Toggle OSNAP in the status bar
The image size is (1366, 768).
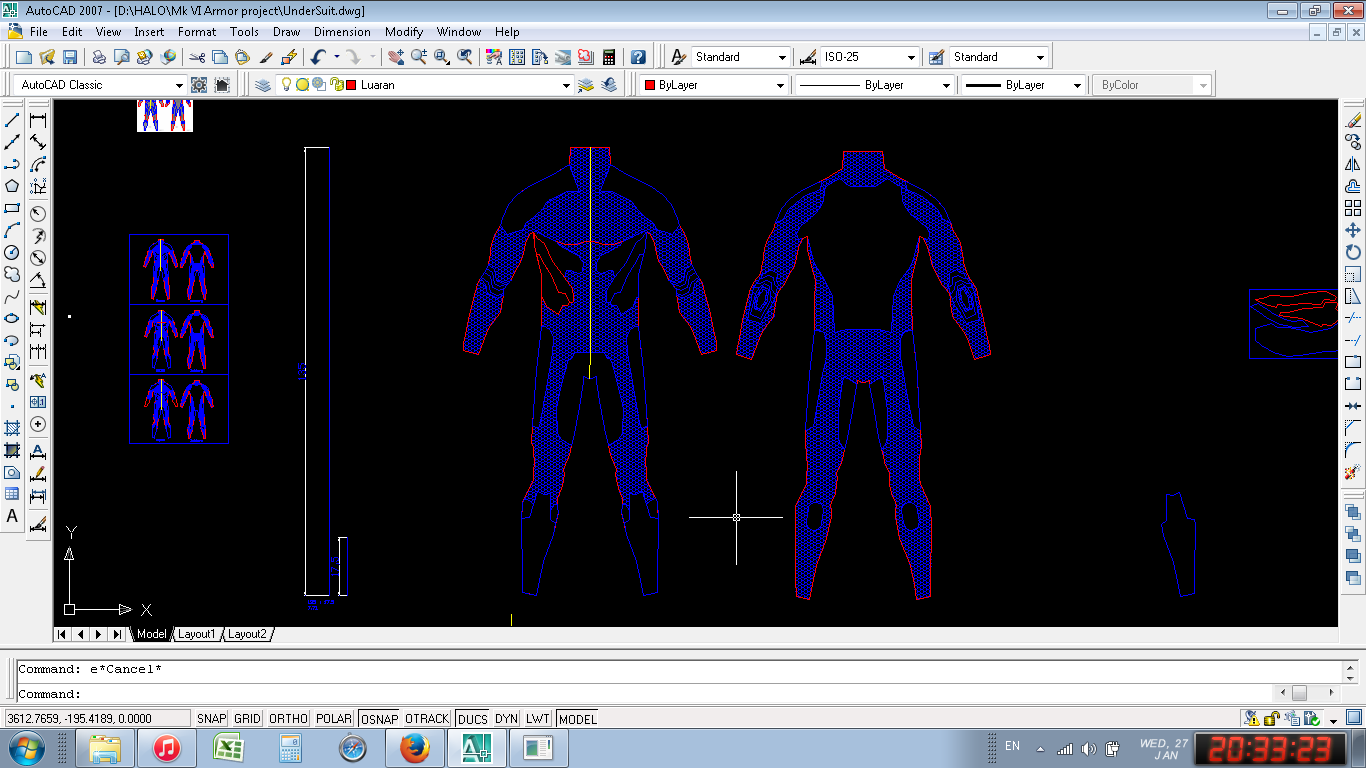coord(379,719)
